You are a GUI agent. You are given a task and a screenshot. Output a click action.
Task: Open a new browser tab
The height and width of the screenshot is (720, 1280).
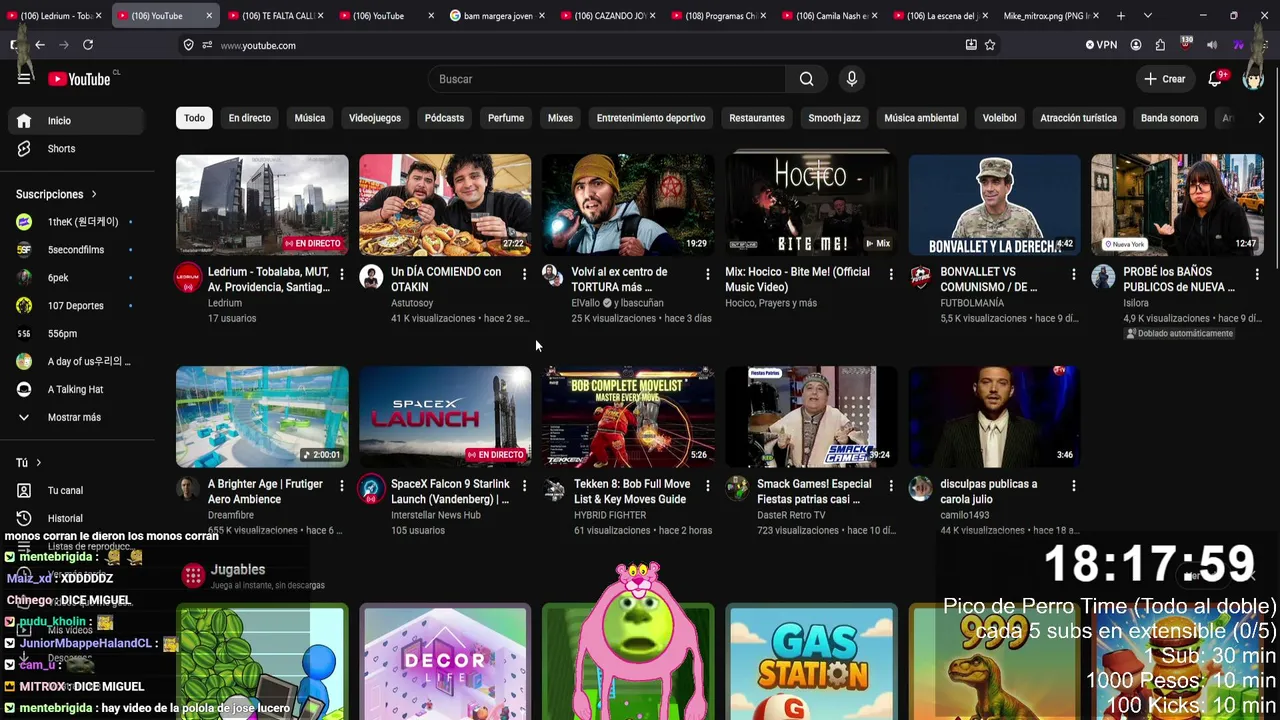pos(1121,16)
